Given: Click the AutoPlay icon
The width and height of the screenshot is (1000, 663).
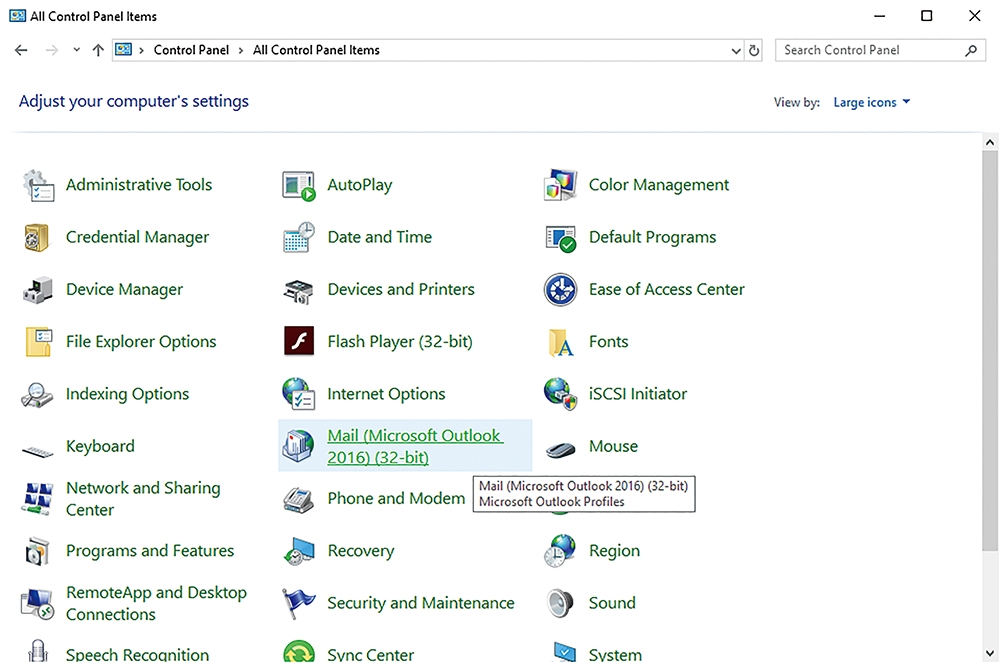Looking at the screenshot, I should 298,186.
